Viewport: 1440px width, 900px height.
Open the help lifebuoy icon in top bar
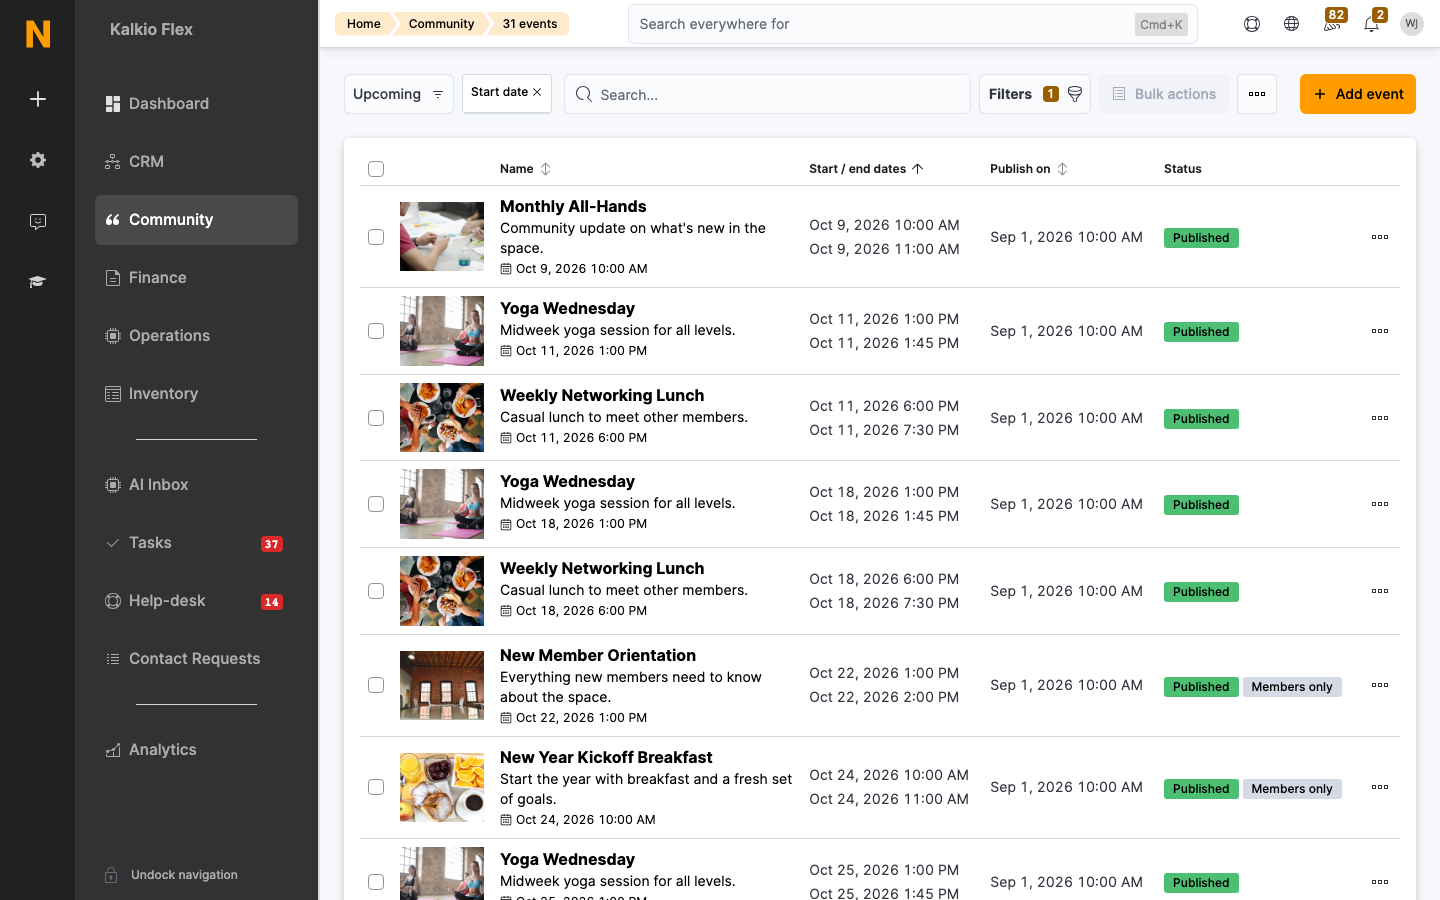1252,24
